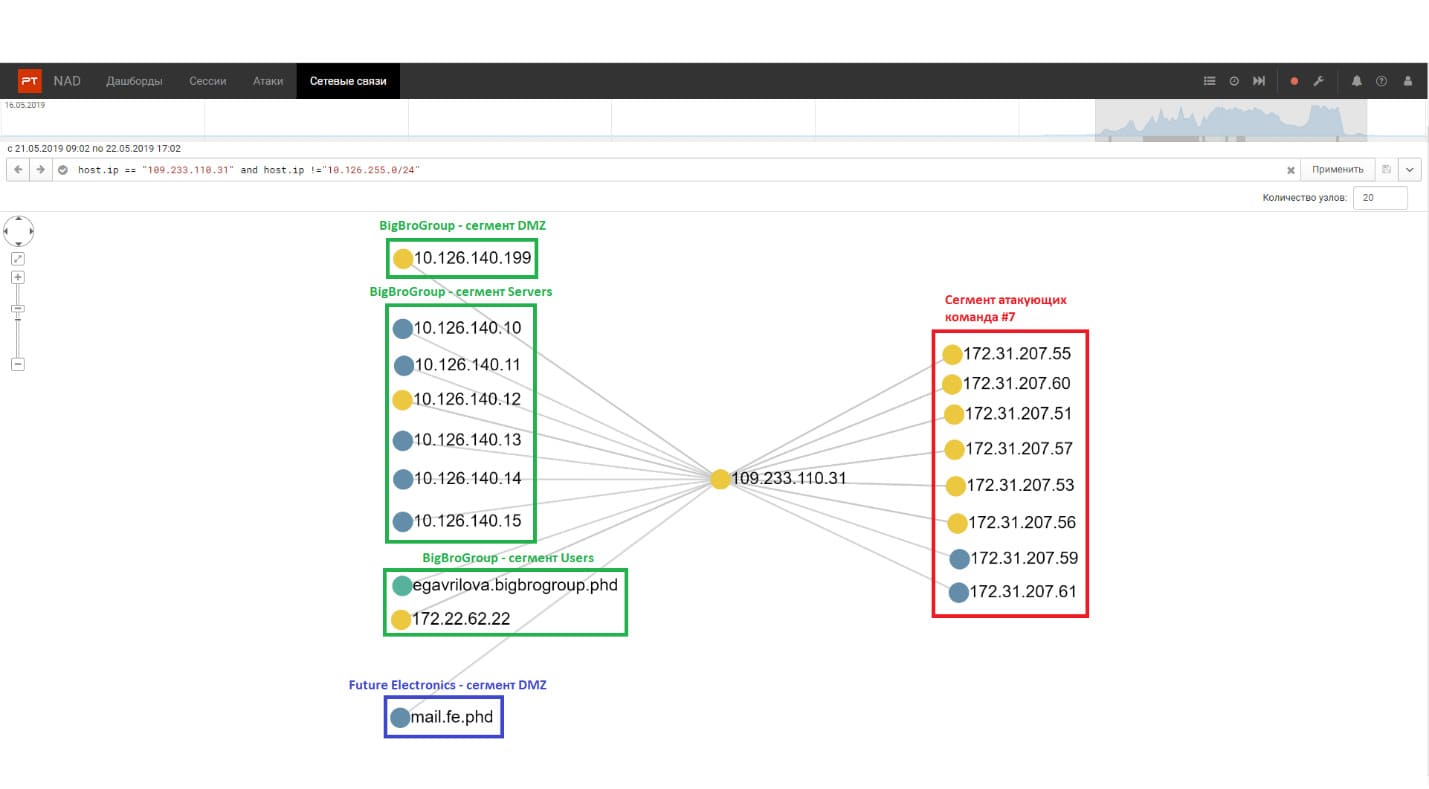Go back to previous filter
This screenshot has height=789, width=1429.
click(18, 170)
